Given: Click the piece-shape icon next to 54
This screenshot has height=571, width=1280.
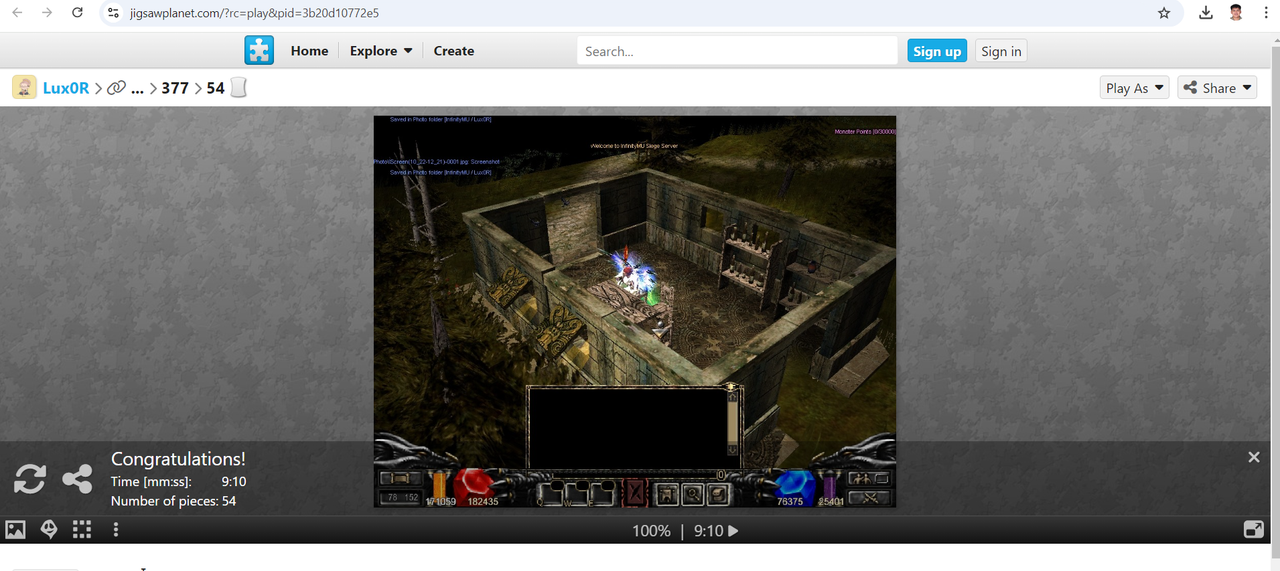Looking at the screenshot, I should [238, 88].
